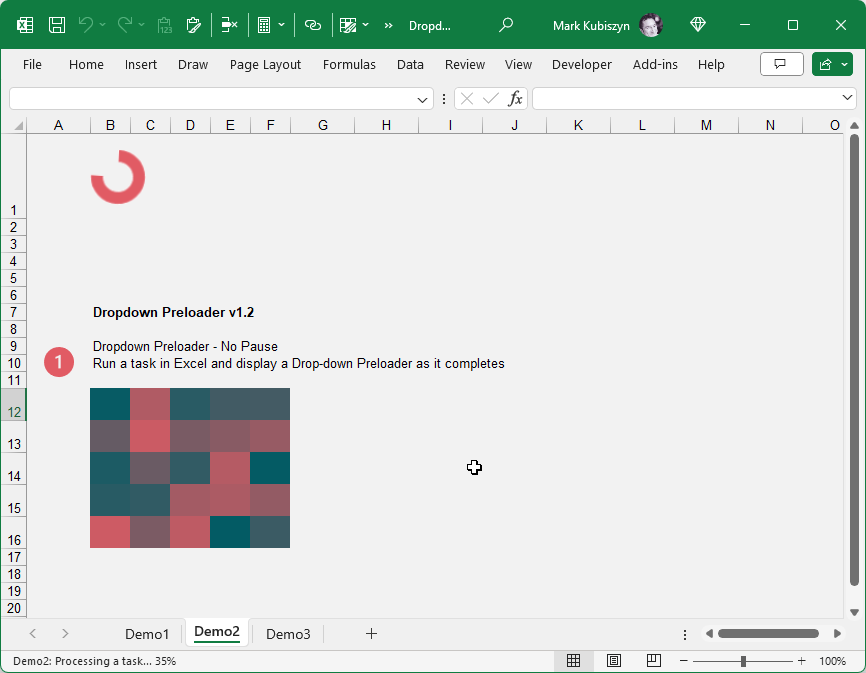Click the hyperlink chain icon in Quick Access Toolbar
This screenshot has width=866, height=673.
313,25
